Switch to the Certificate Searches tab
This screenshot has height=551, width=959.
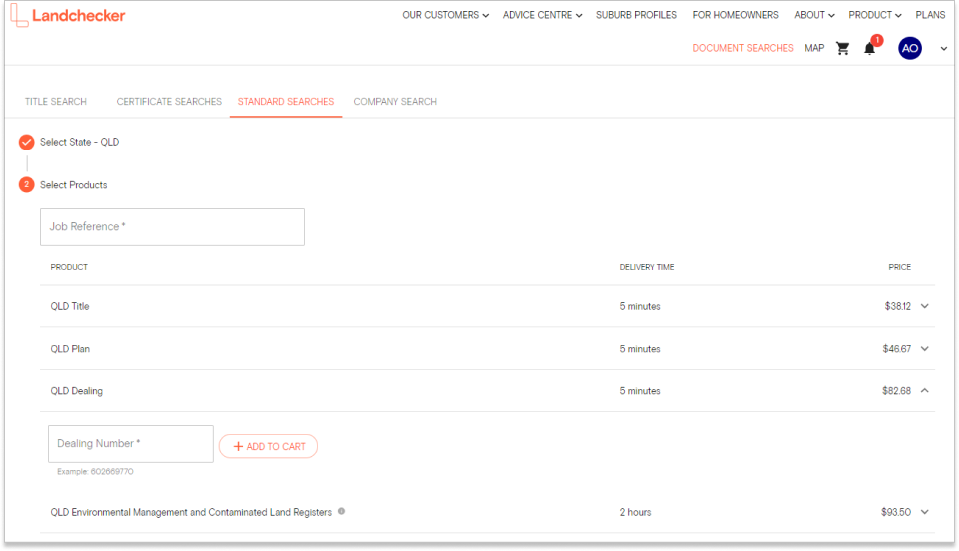169,102
